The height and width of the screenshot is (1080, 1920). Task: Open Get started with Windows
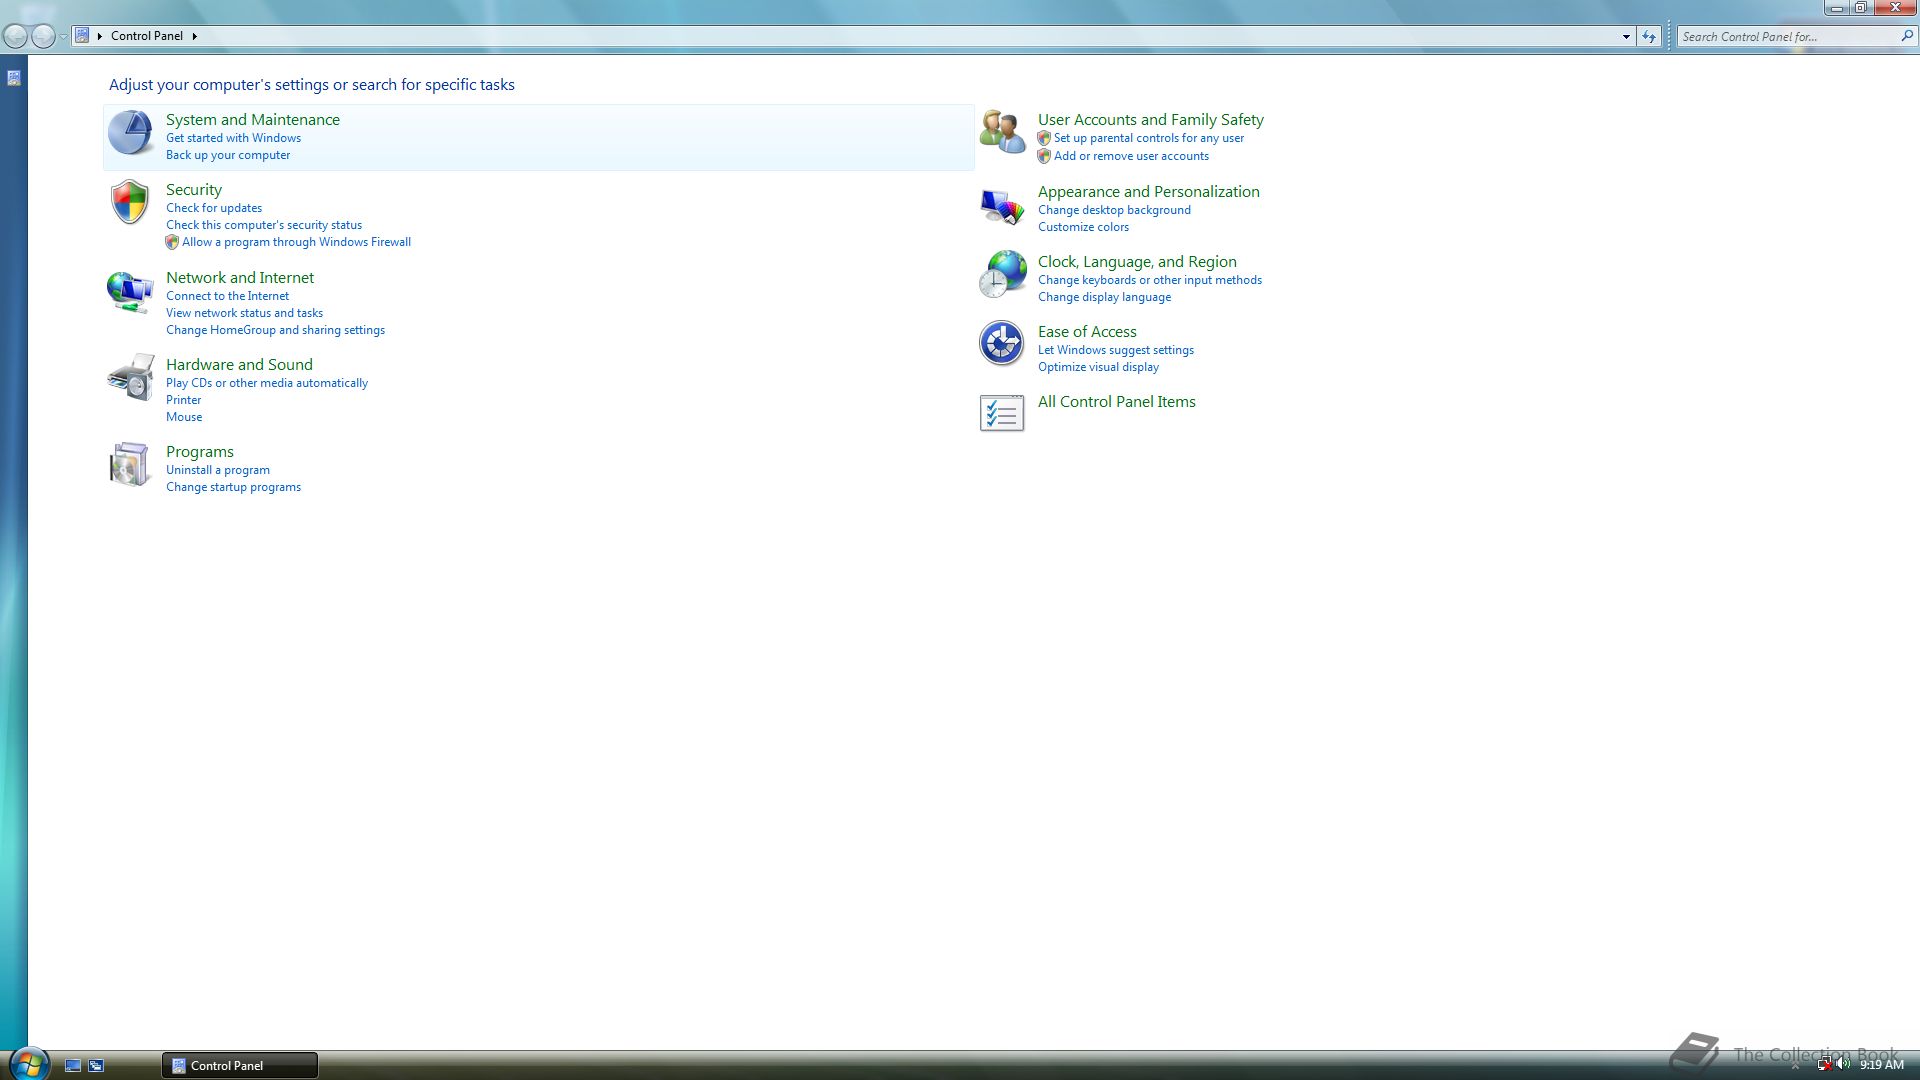(x=233, y=138)
